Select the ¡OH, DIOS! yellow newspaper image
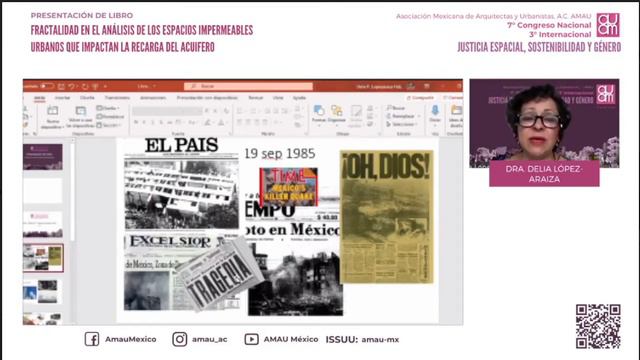This screenshot has height=360, width=640. tap(387, 216)
